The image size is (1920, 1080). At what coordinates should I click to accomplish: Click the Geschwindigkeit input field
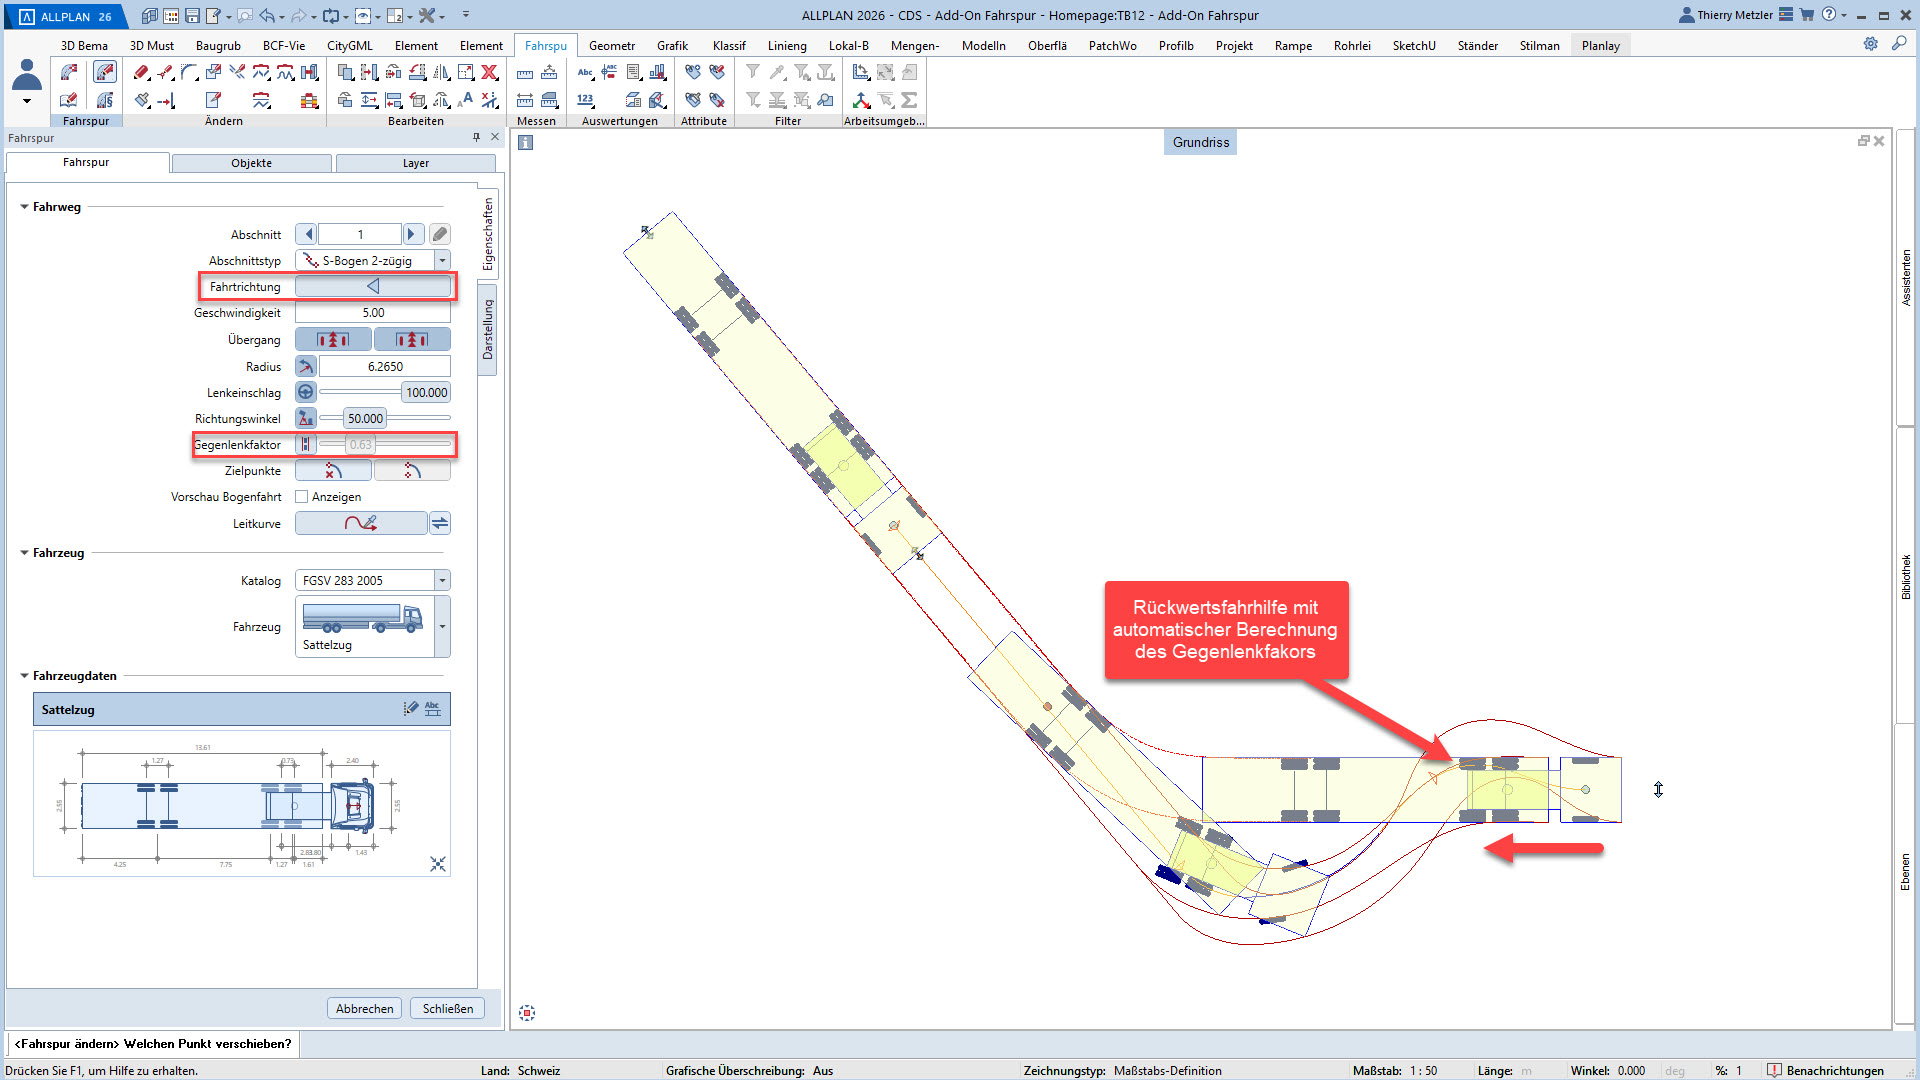(x=373, y=313)
